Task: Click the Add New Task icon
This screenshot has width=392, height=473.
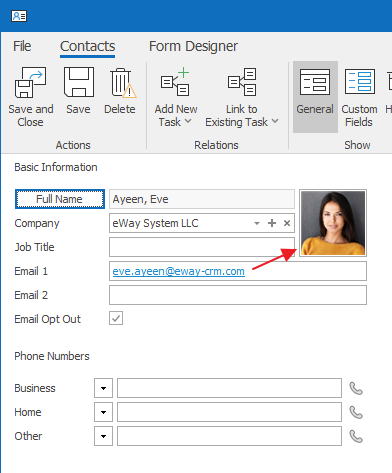Action: [175, 82]
